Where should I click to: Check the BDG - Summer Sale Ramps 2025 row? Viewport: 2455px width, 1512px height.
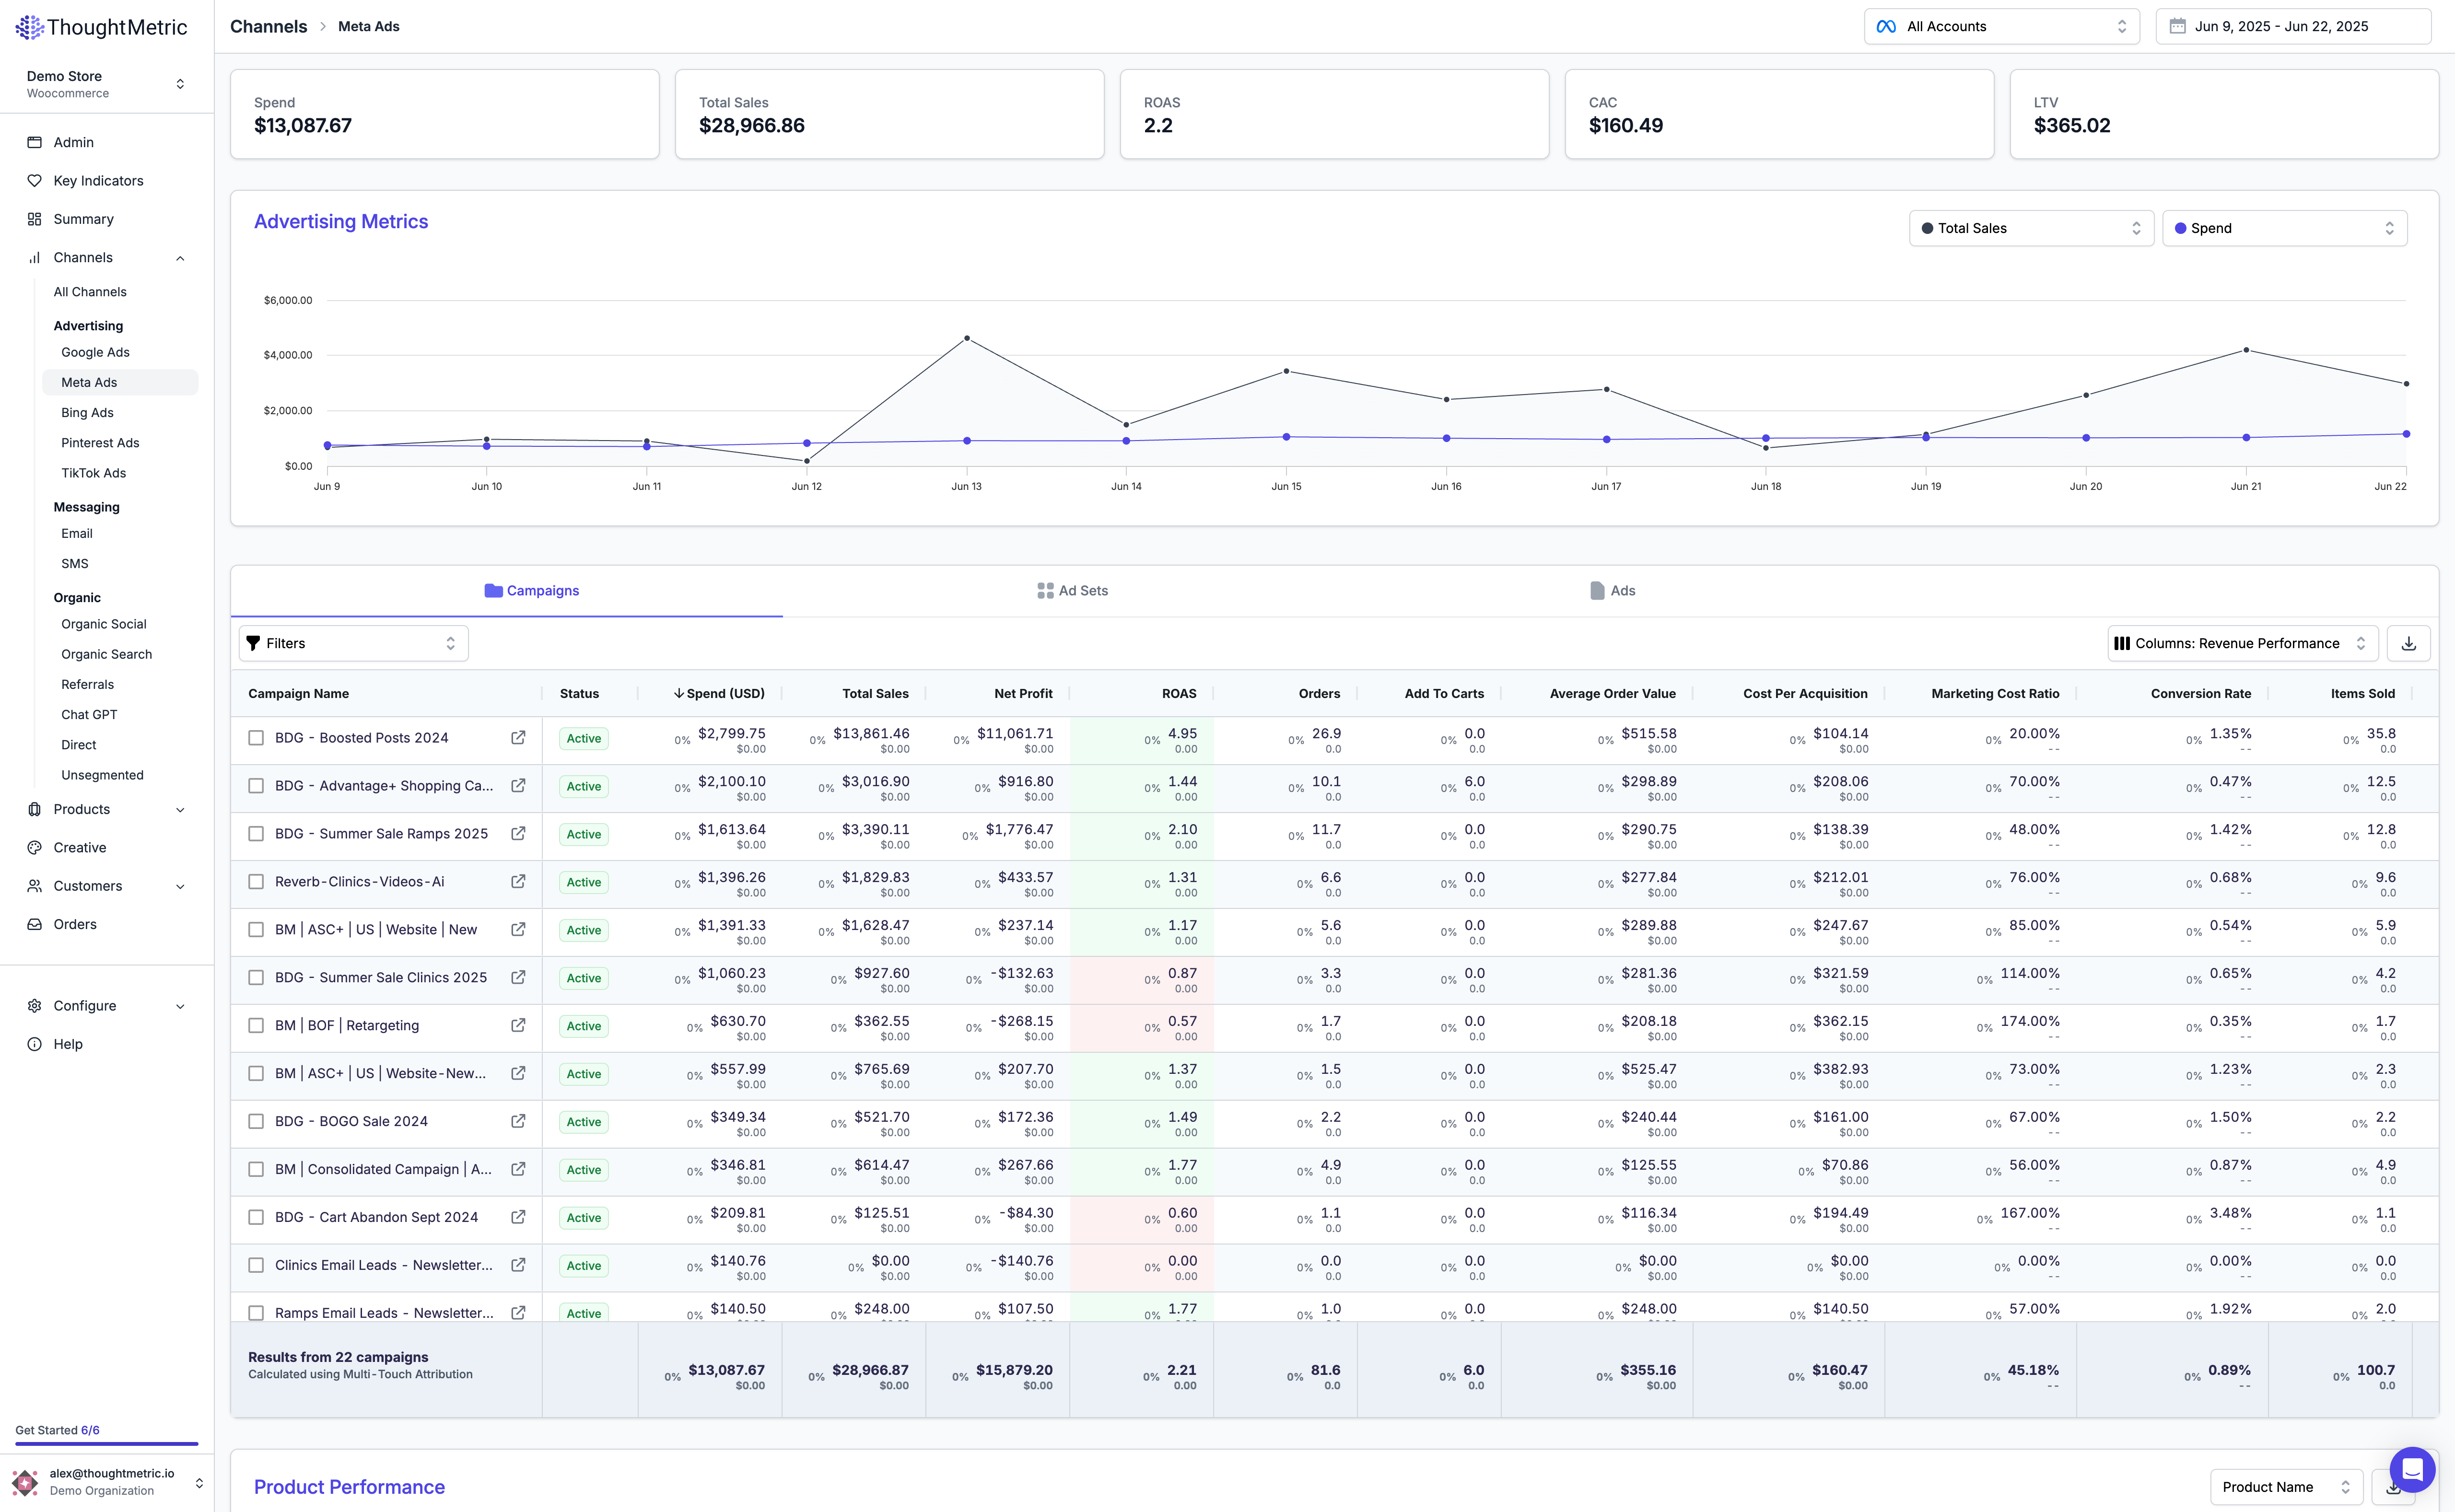point(256,834)
